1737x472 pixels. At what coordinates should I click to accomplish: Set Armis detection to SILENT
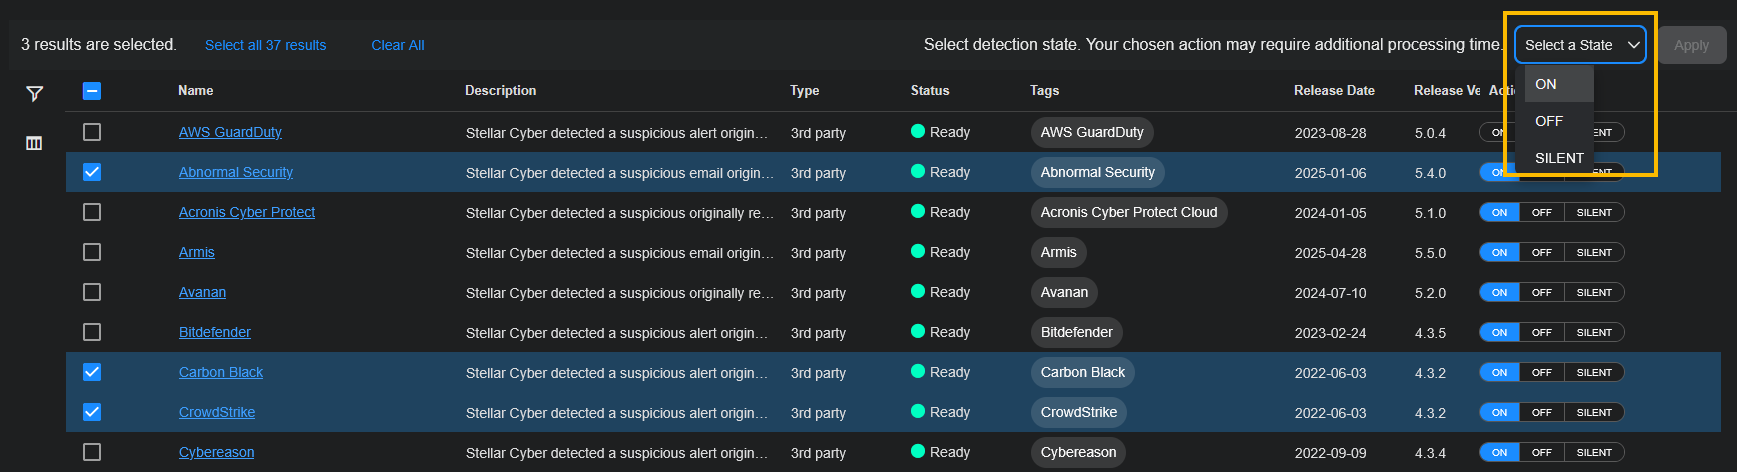[1594, 252]
